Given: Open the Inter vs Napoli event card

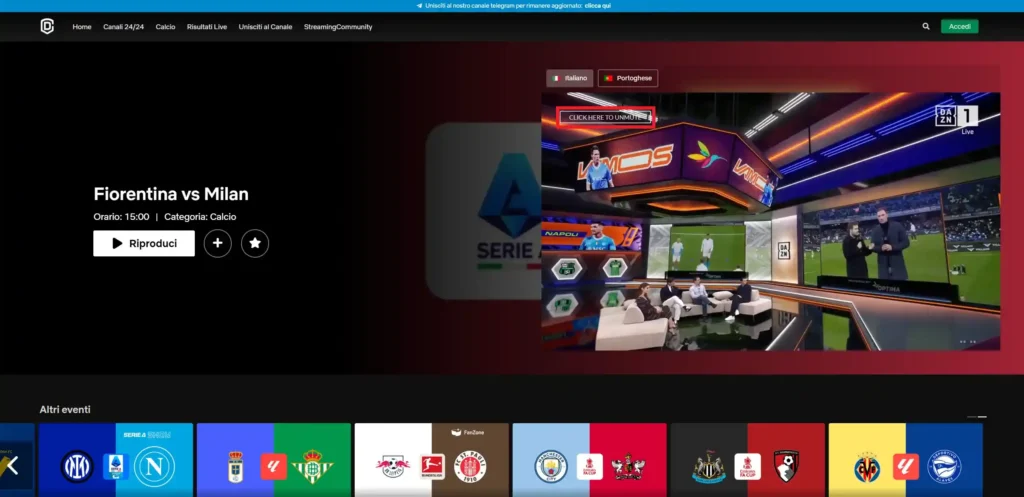Looking at the screenshot, I should (x=116, y=460).
